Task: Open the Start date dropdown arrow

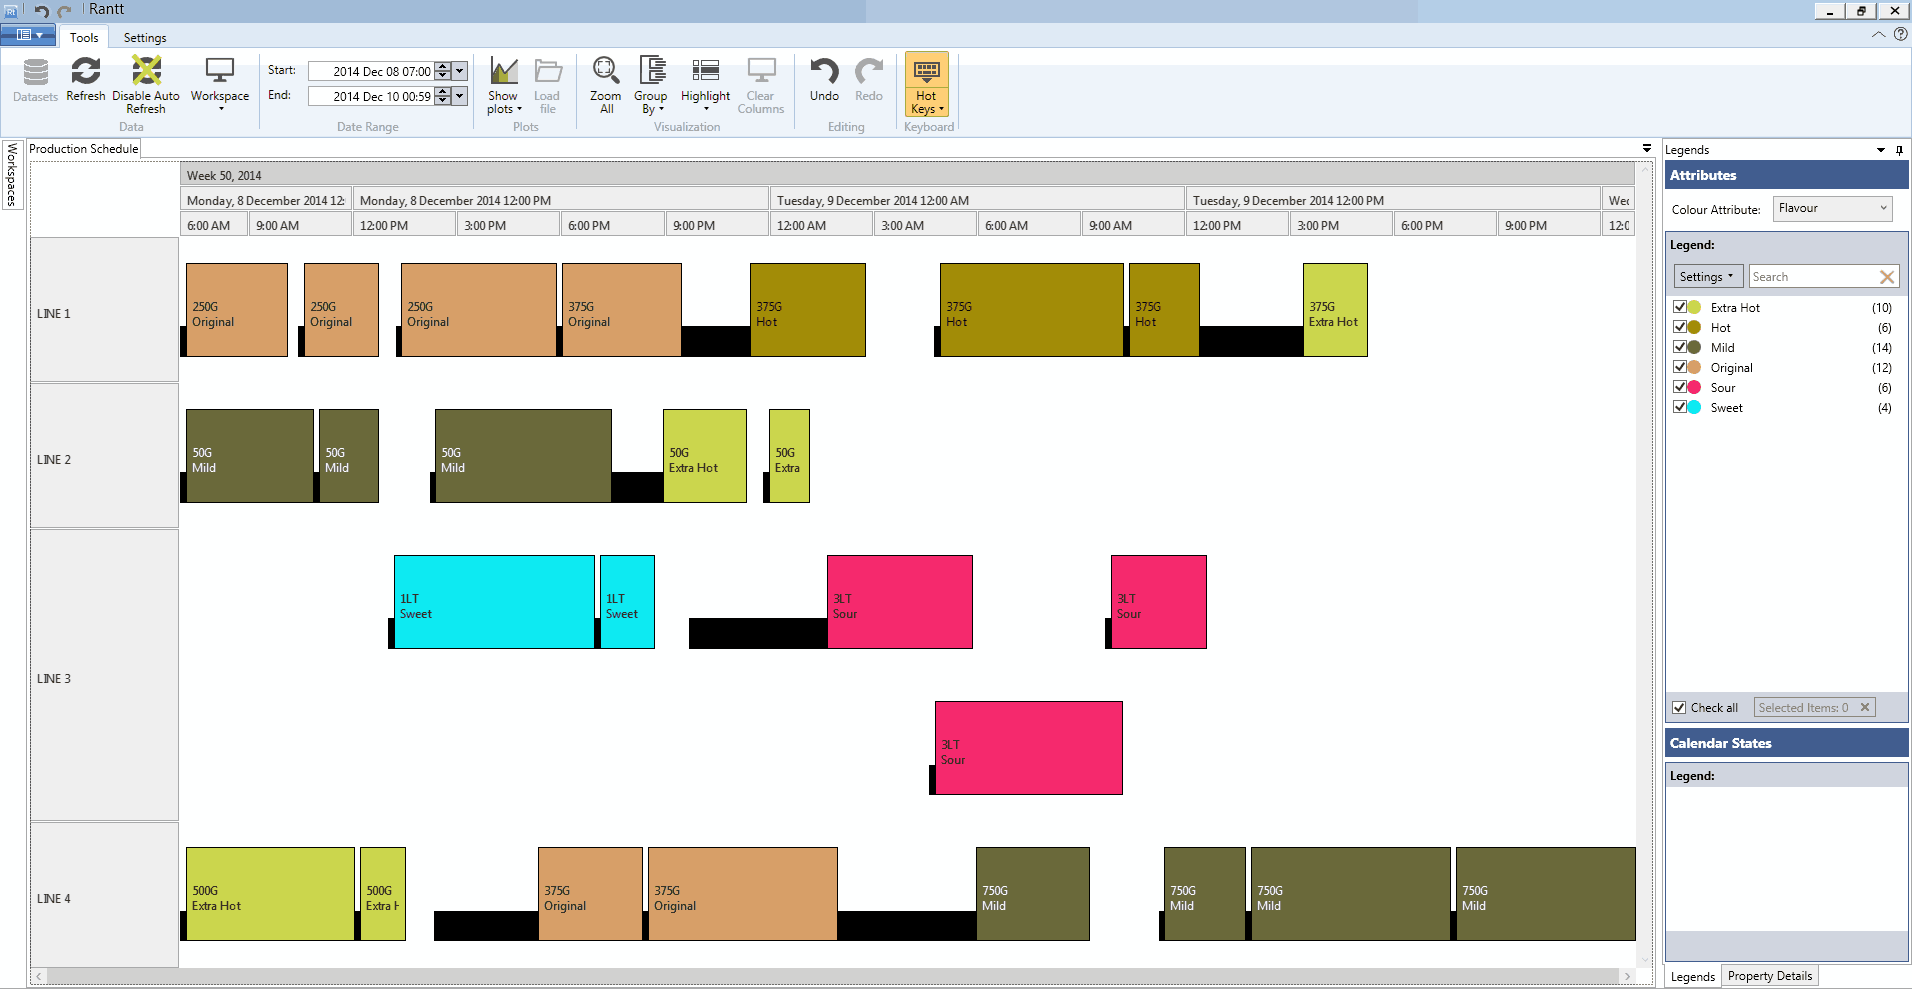Action: [460, 71]
